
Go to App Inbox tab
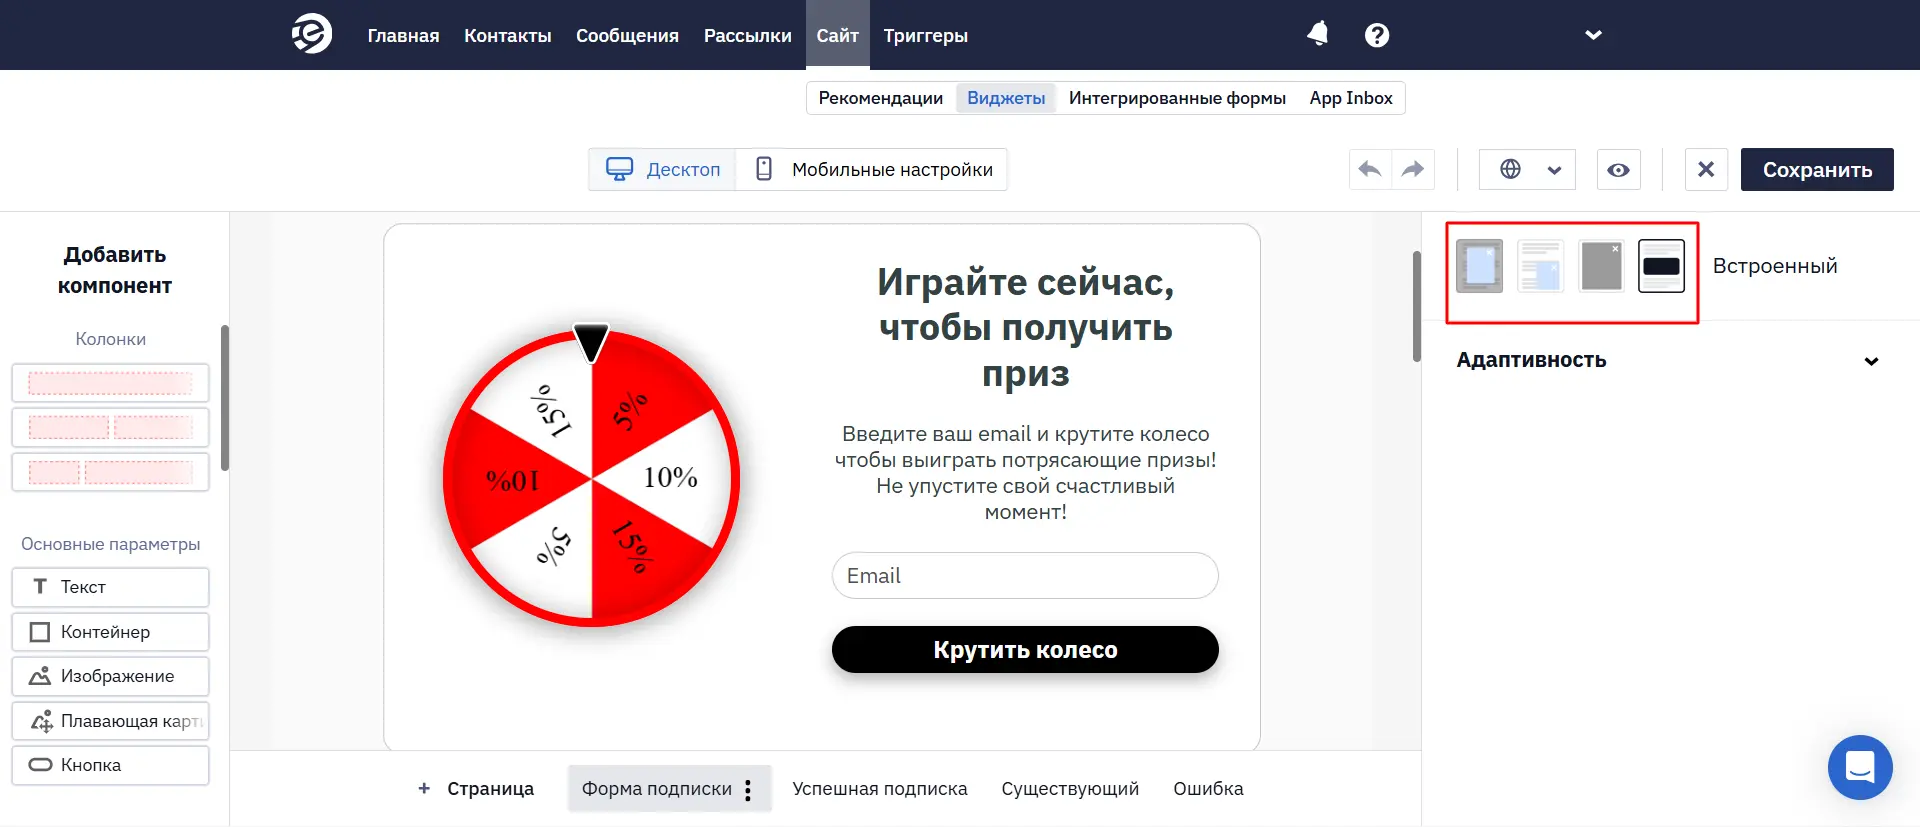point(1351,98)
